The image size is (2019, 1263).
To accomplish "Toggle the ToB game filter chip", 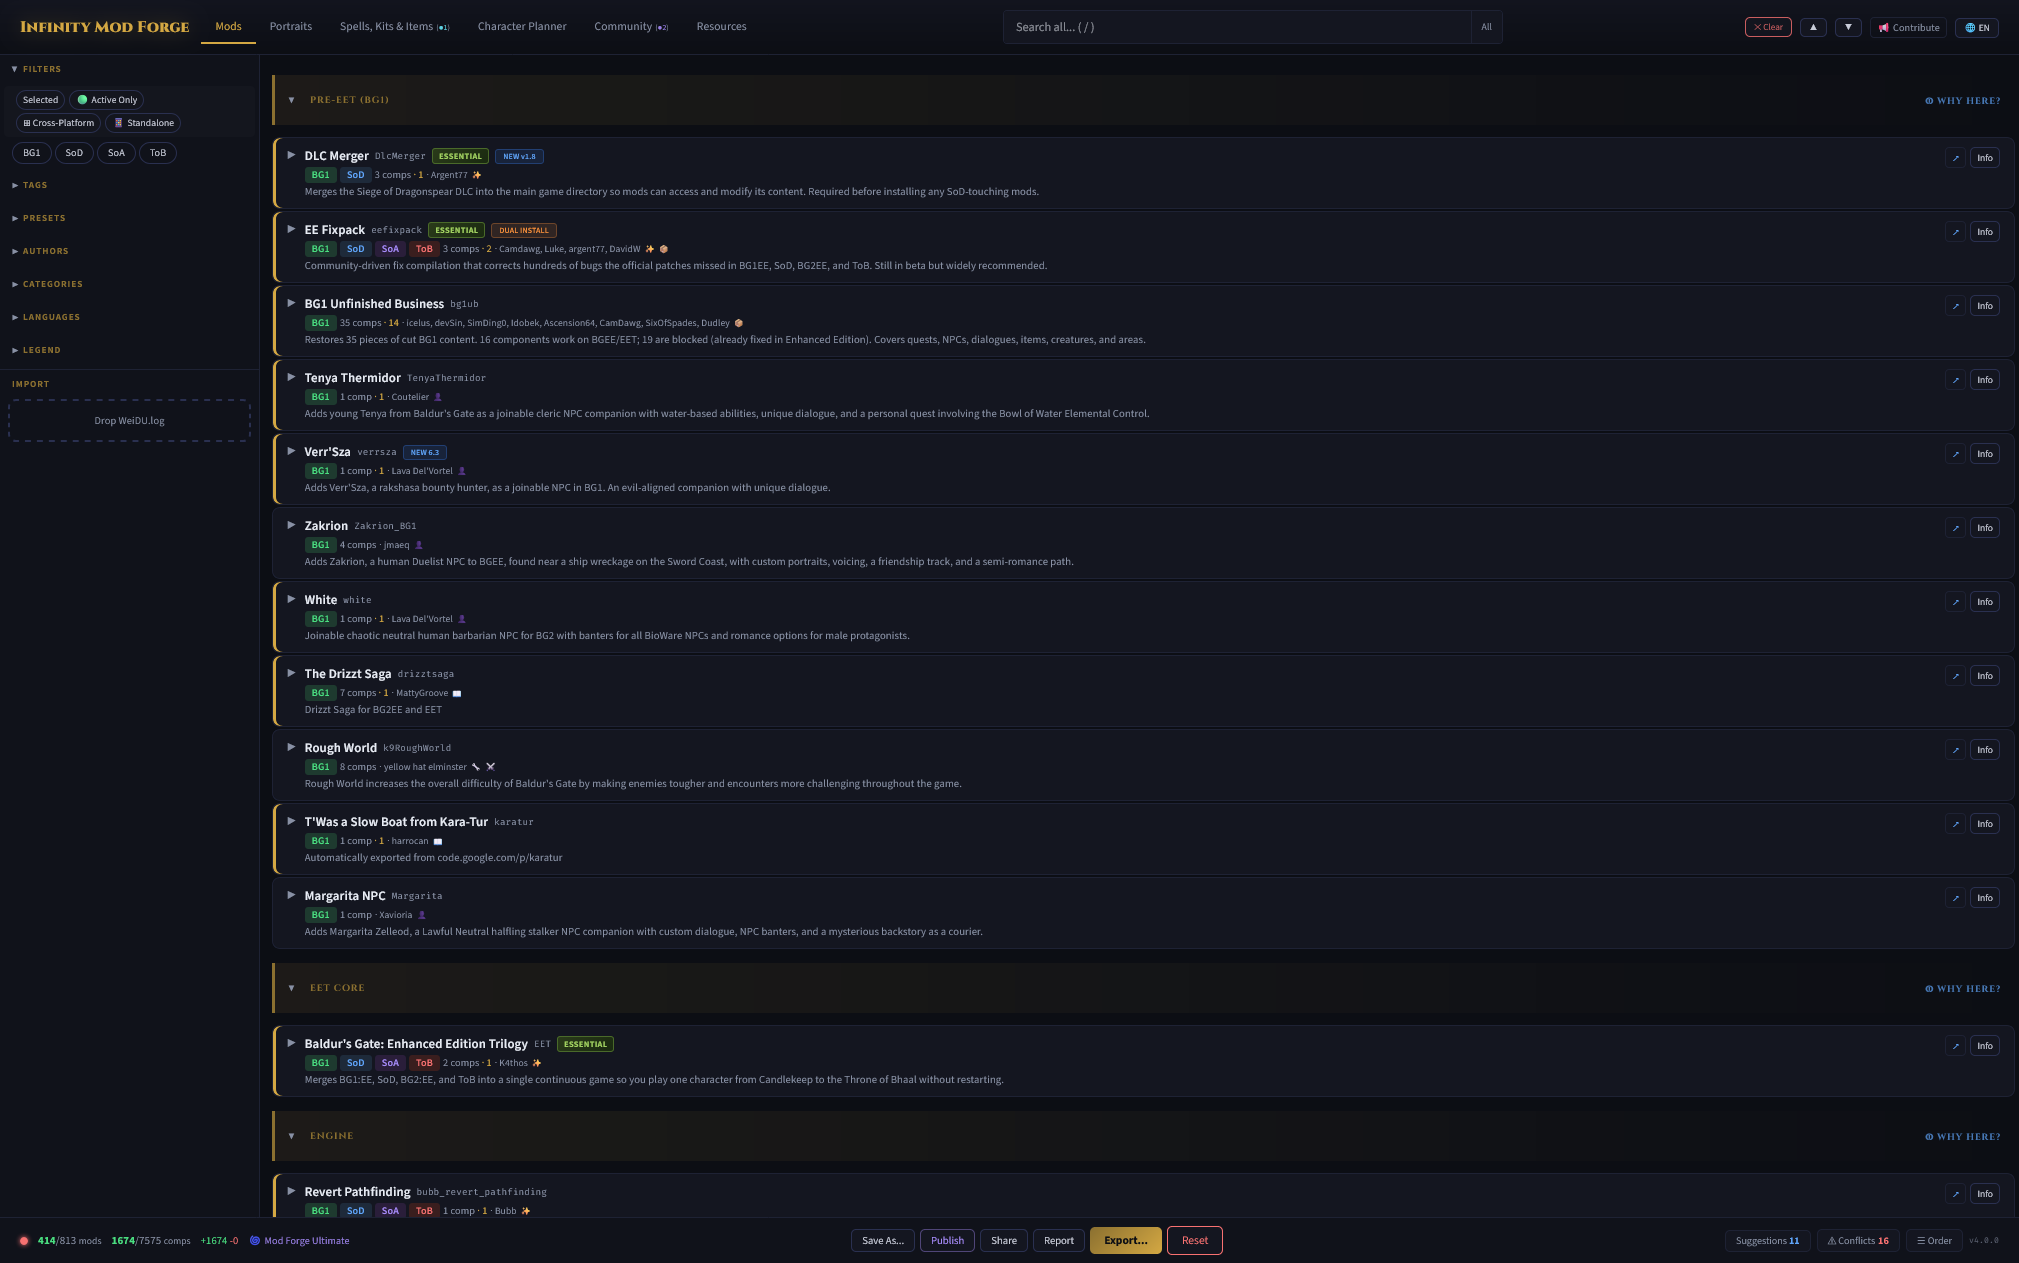I will [x=158, y=153].
